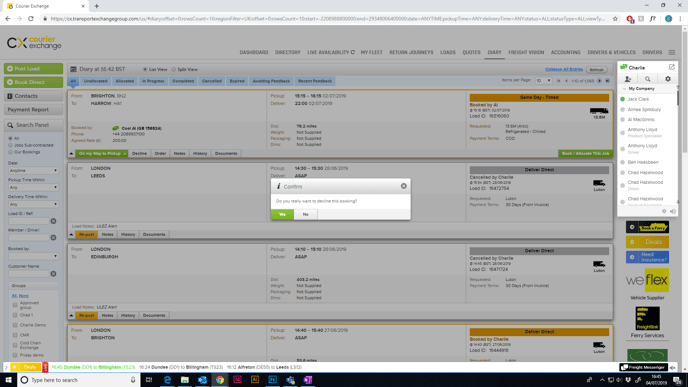Clear the Load ID / Ref field
This screenshot has width=688, height=387.
pyautogui.click(x=53, y=221)
